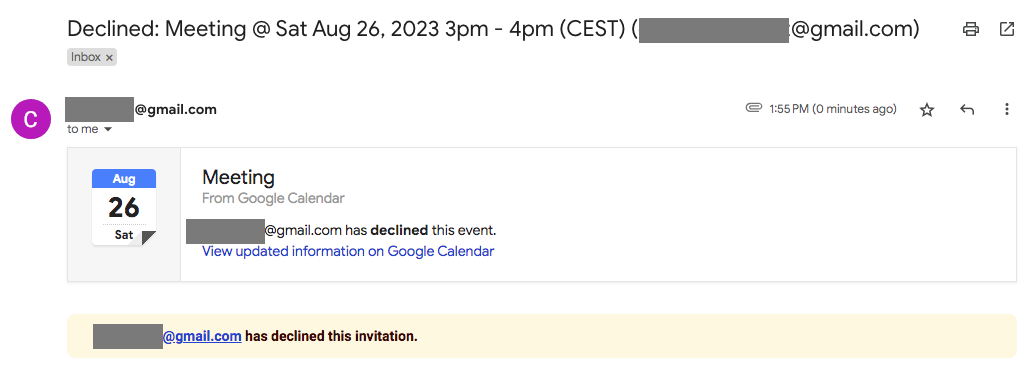
Task: Remove the Inbox label with the x
Action: (x=109, y=58)
